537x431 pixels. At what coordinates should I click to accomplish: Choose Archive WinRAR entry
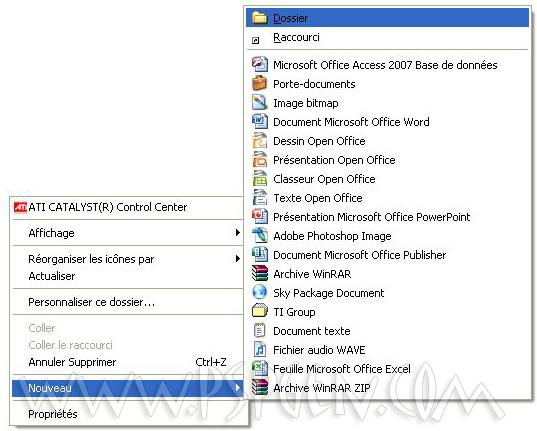click(387, 274)
